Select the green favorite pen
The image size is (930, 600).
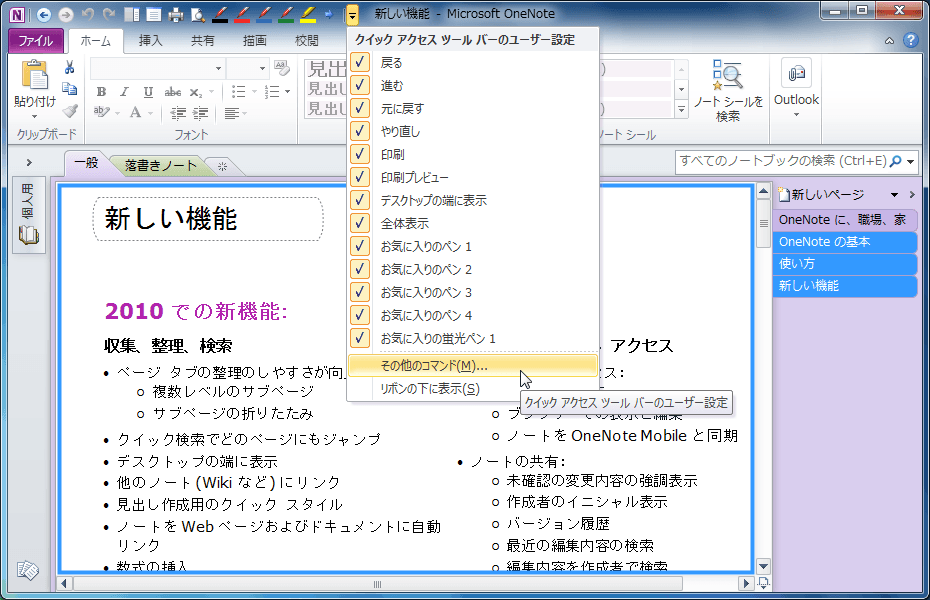coord(286,14)
